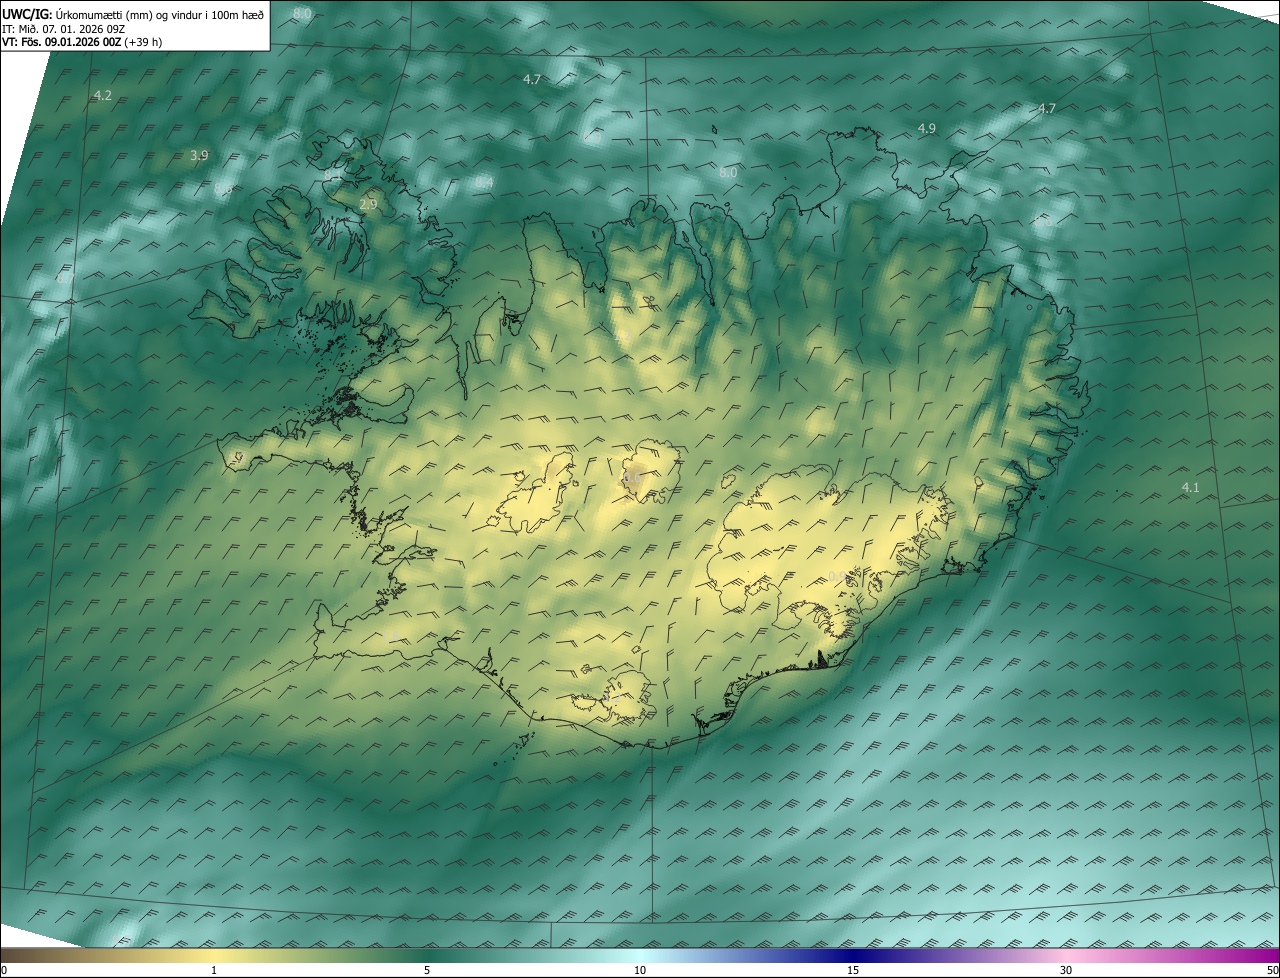Click the color scale tick label 15

tap(853, 970)
